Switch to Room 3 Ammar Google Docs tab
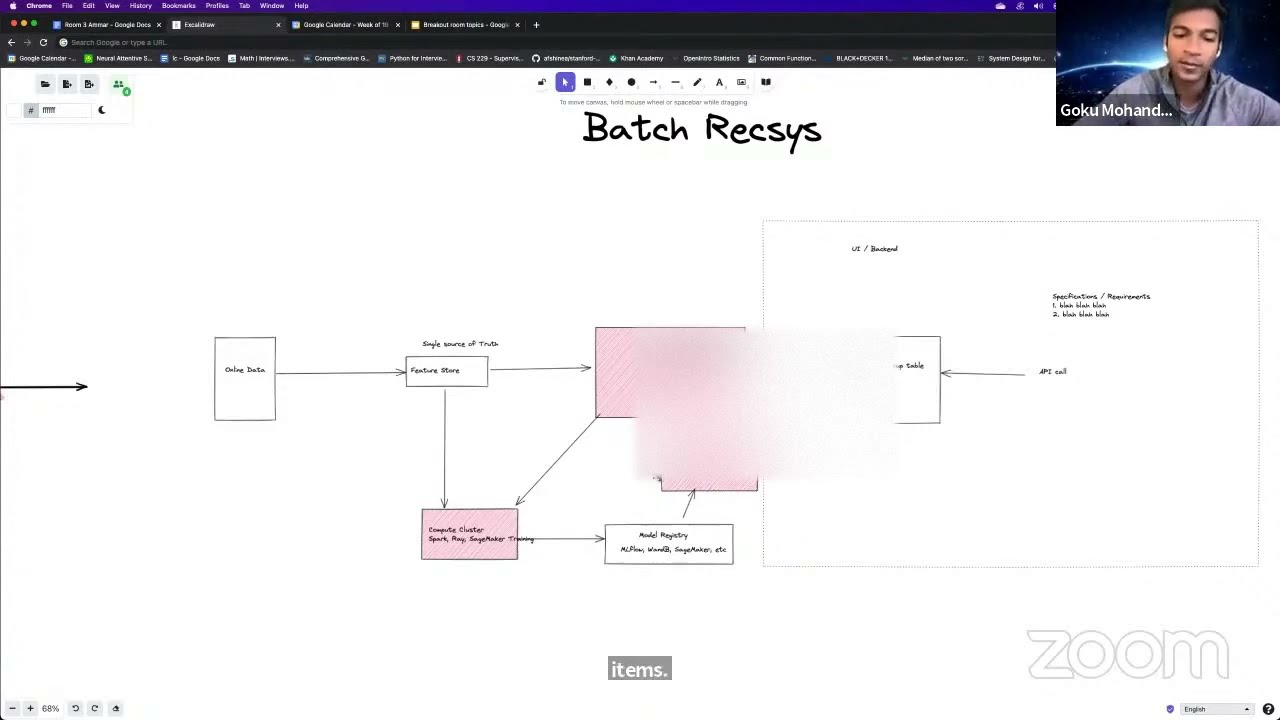The width and height of the screenshot is (1280, 720). coord(107,24)
